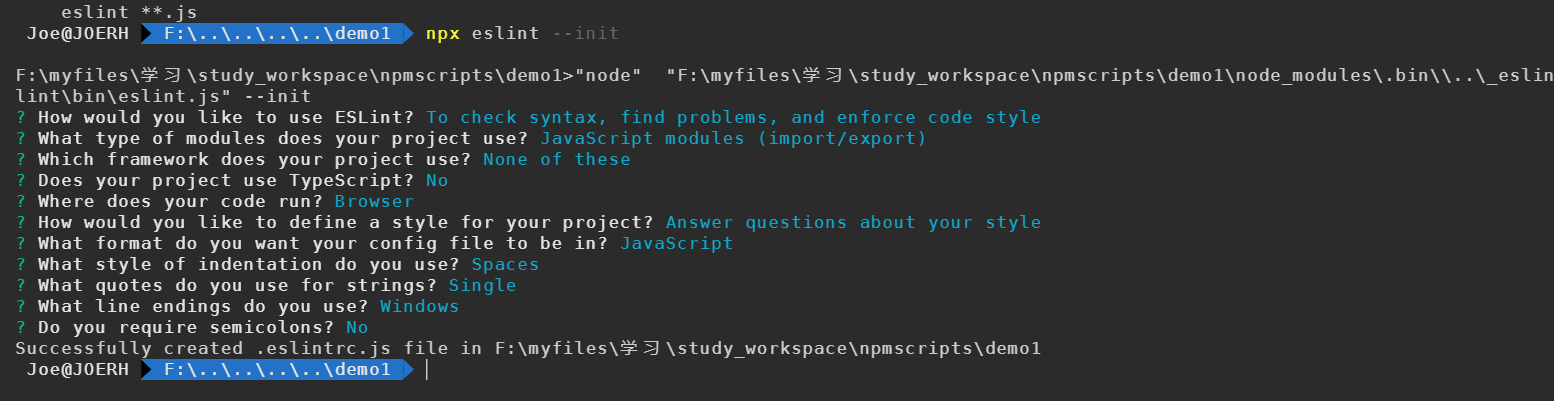The height and width of the screenshot is (401, 1554).
Task: Click the 'Spaces' indentation answer
Action: [x=505, y=264]
